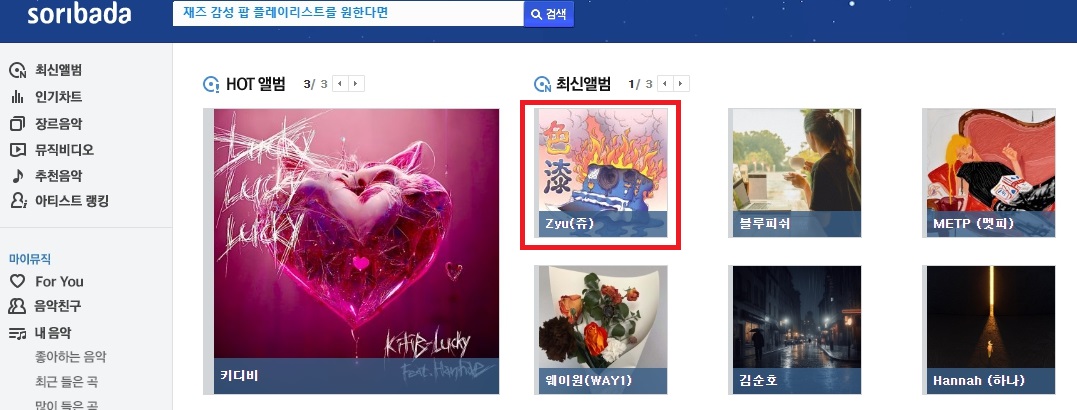This screenshot has width=1077, height=410.
Task: Click the 검색 search button
Action: (549, 14)
